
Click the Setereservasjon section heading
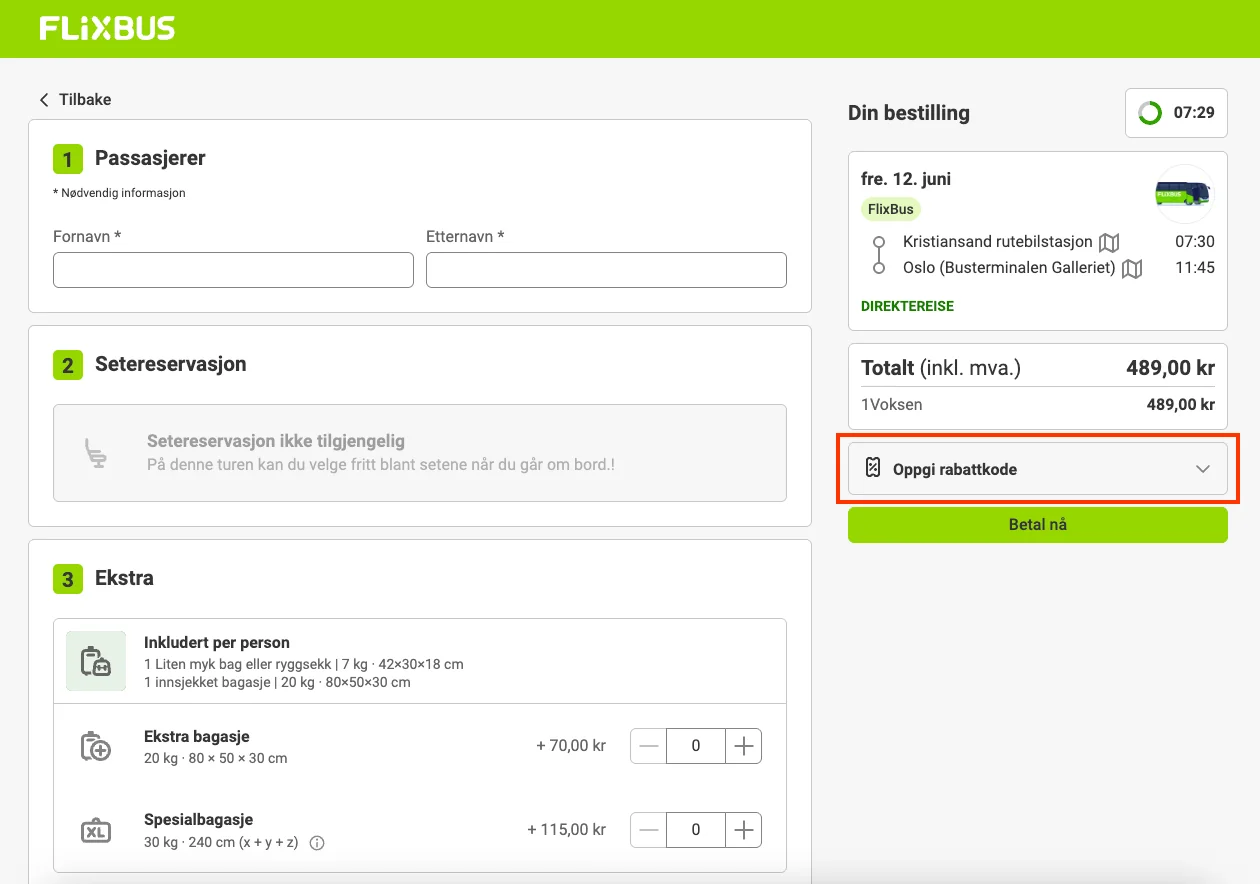170,364
